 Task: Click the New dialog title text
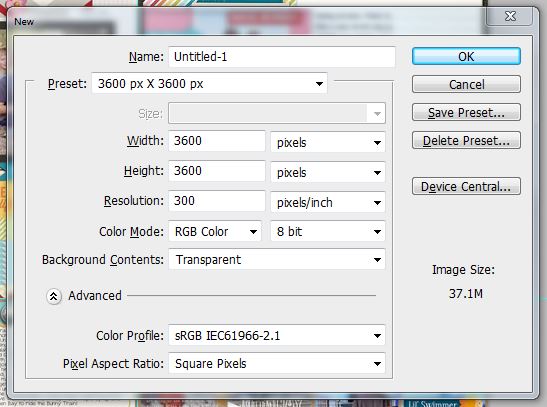click(x=24, y=22)
